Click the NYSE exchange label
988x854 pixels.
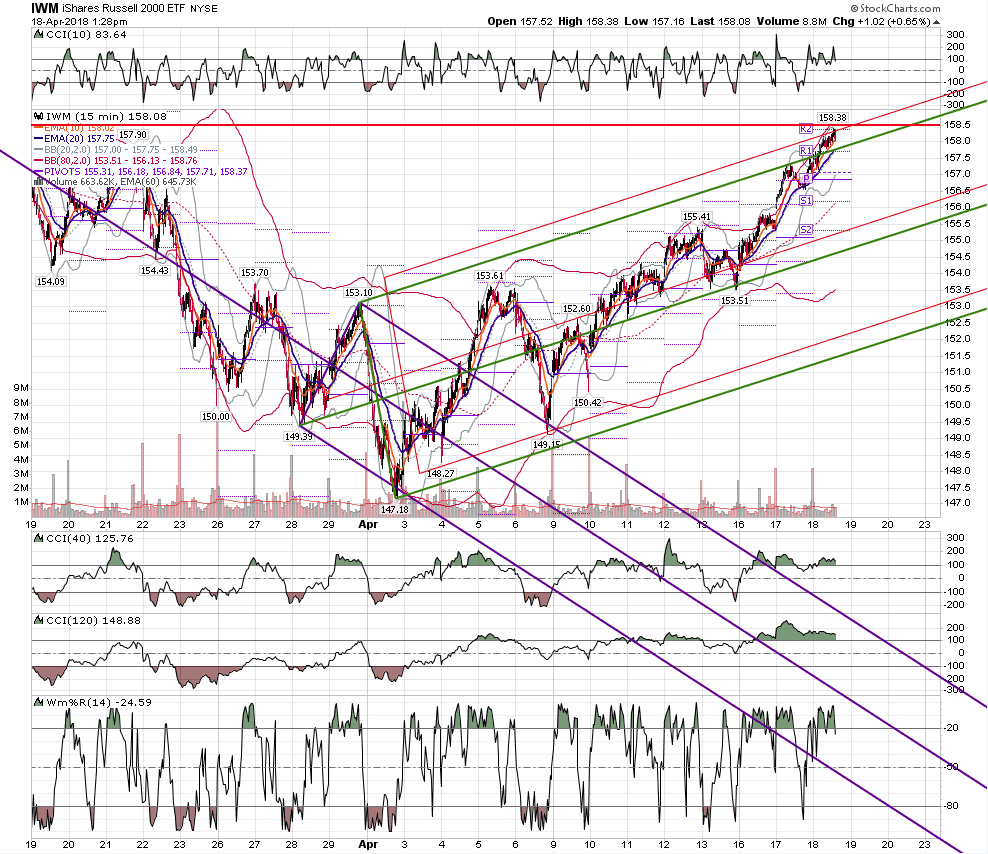(204, 9)
